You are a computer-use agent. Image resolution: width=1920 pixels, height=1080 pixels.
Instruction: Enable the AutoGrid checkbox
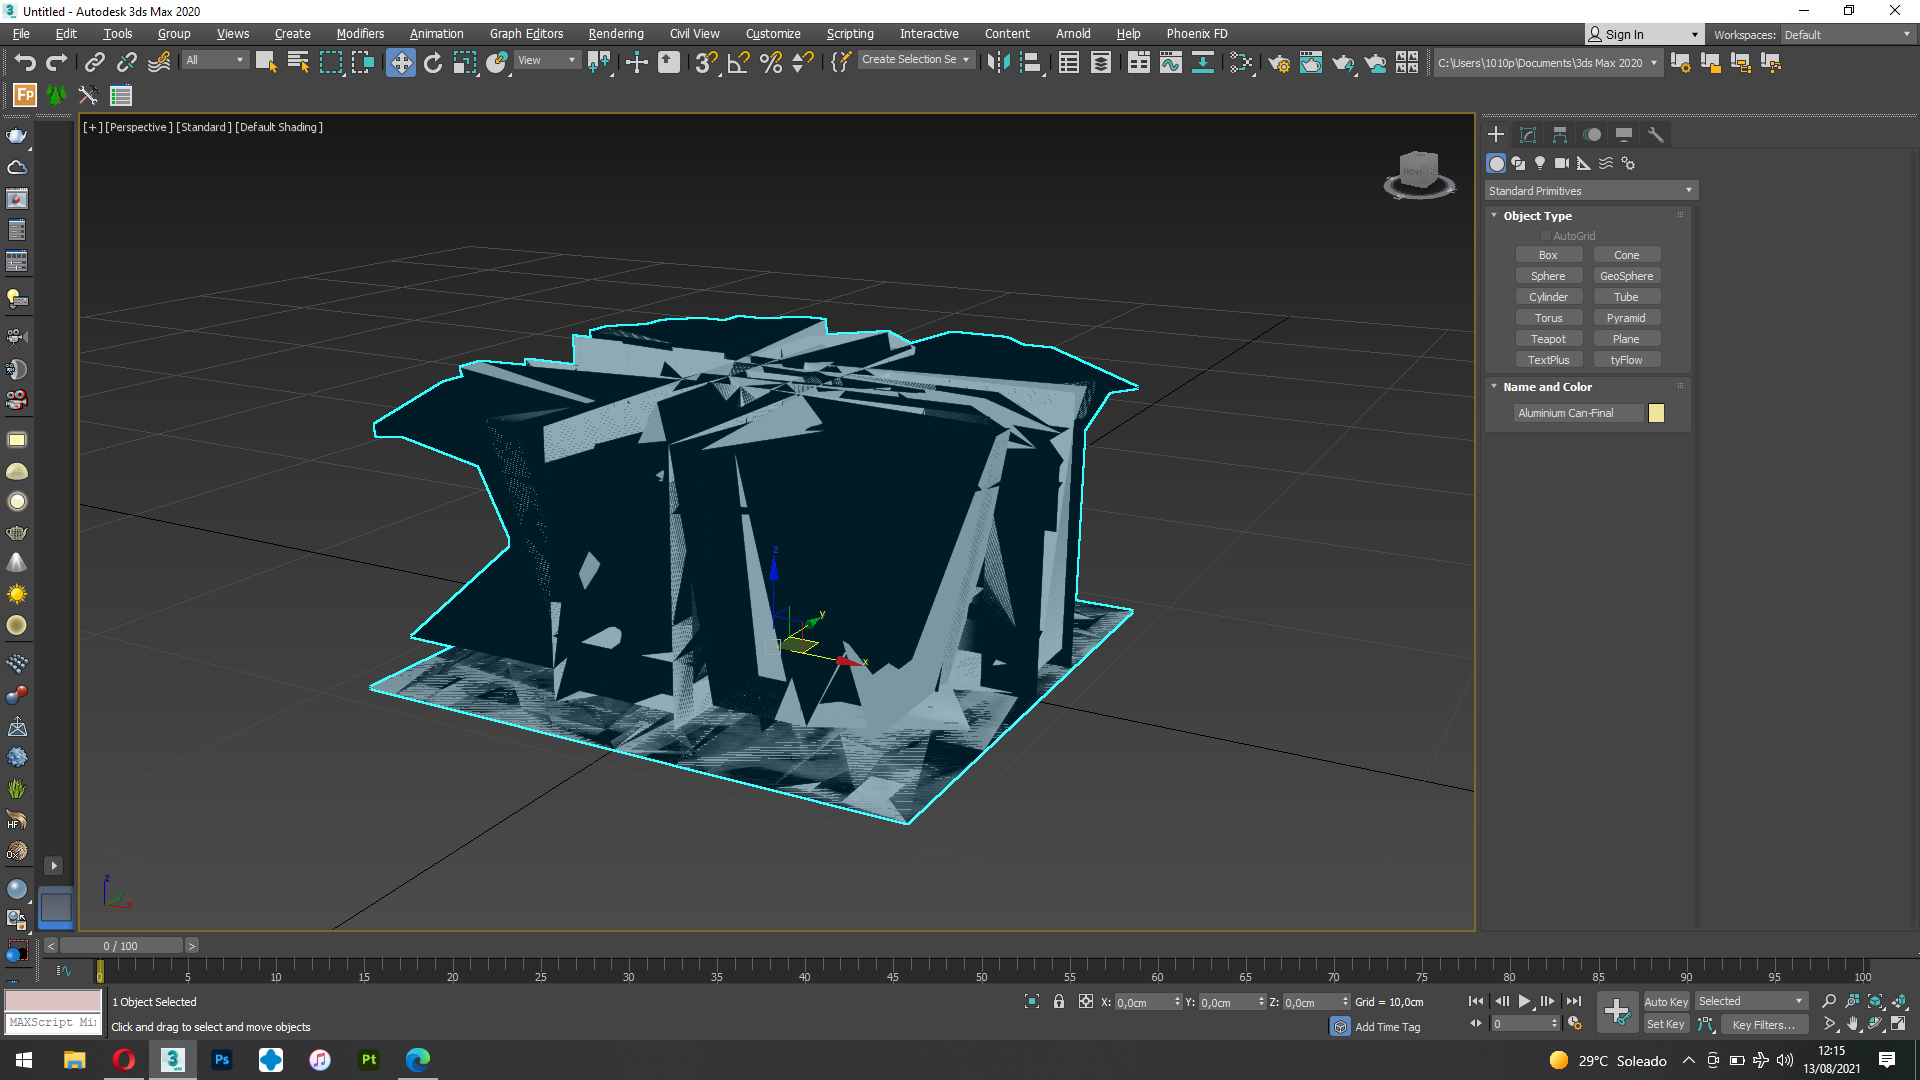[x=1546, y=236]
